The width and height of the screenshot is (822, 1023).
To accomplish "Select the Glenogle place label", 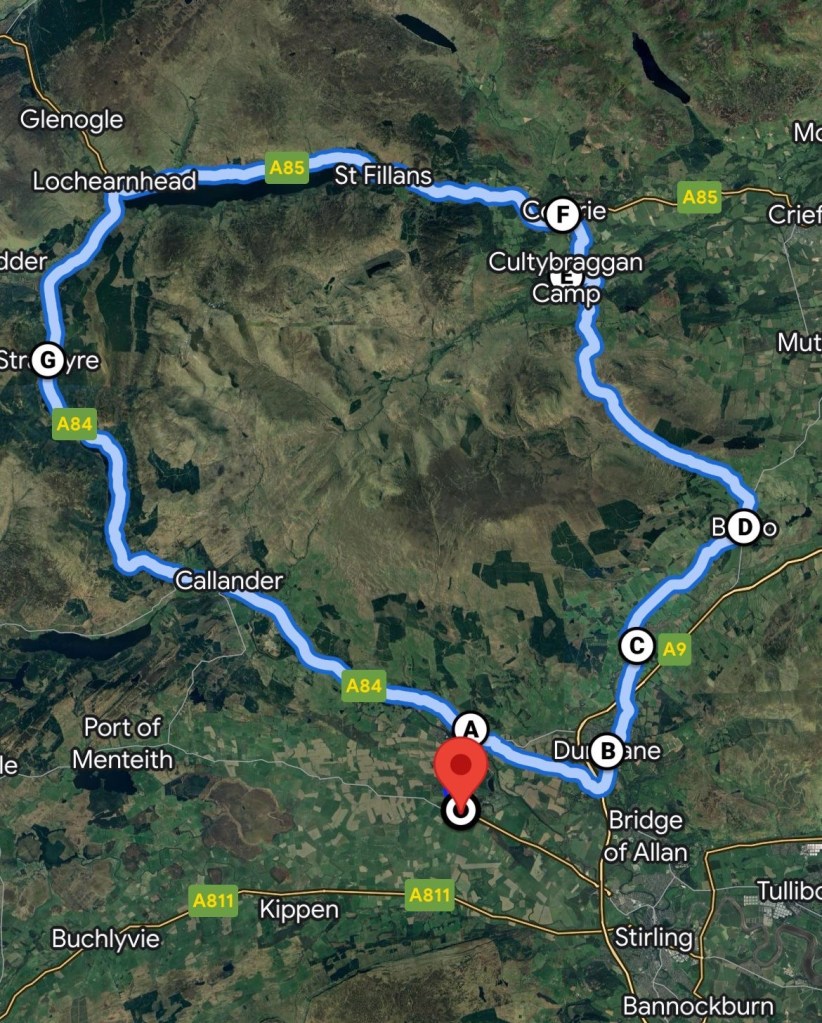I will point(72,120).
